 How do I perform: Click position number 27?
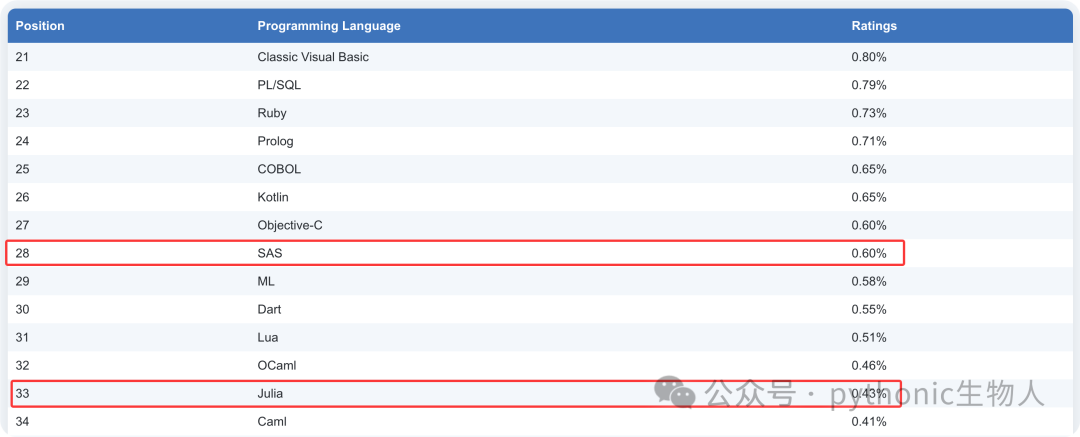coord(23,225)
